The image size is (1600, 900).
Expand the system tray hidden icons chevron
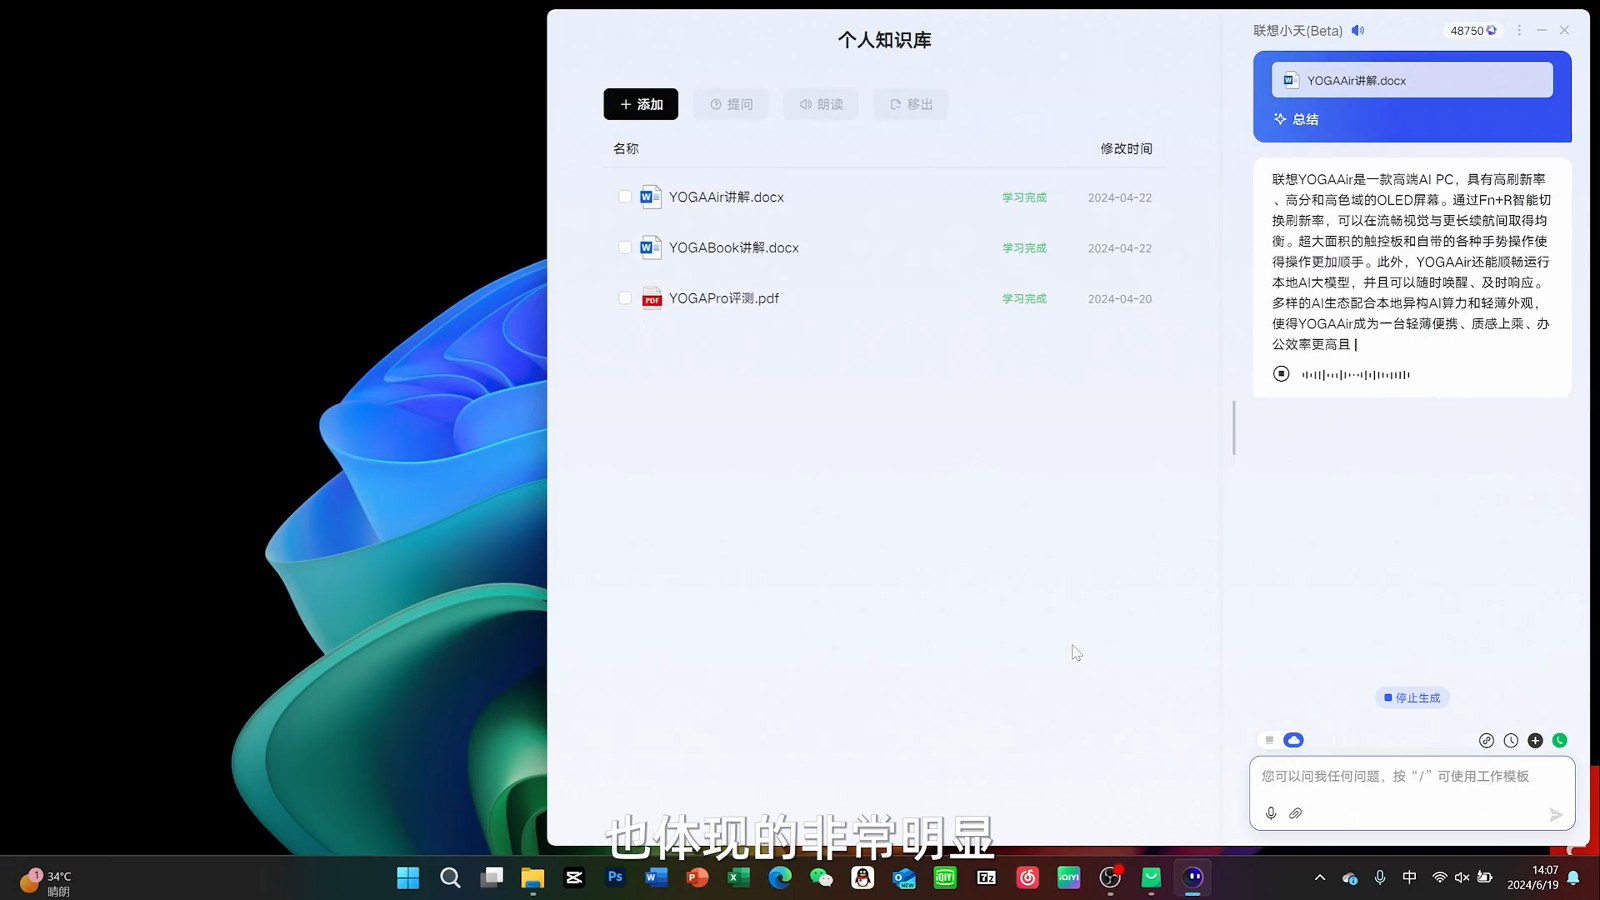[x=1320, y=878]
